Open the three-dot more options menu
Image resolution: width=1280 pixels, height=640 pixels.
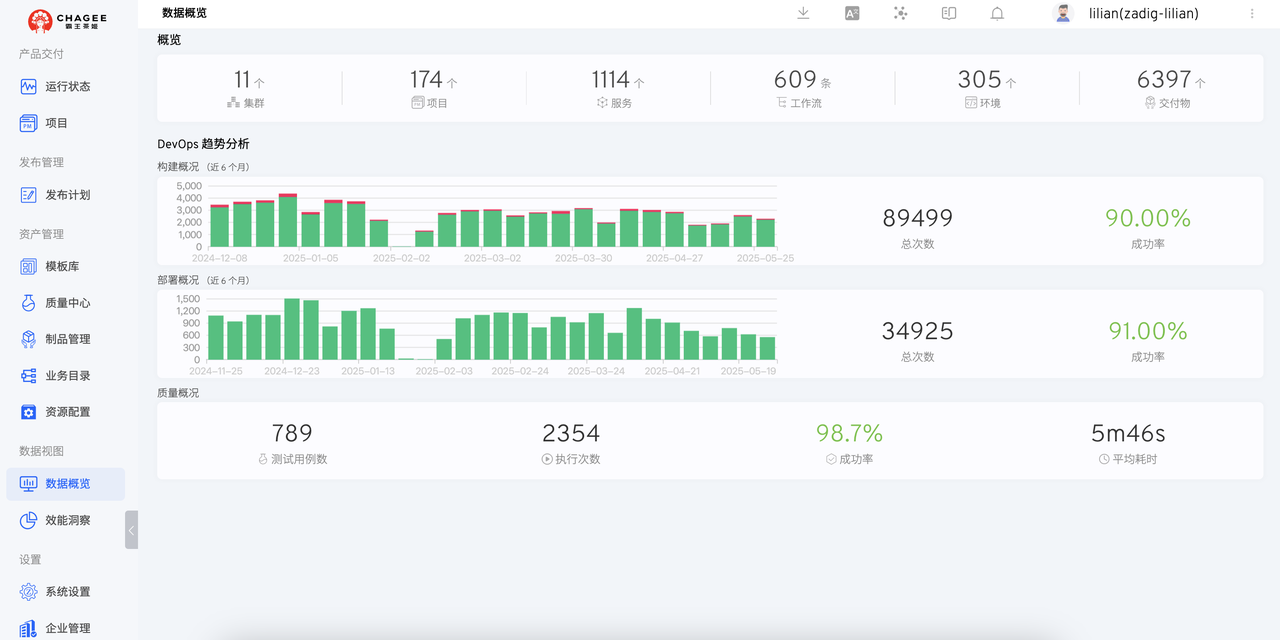point(1252,14)
